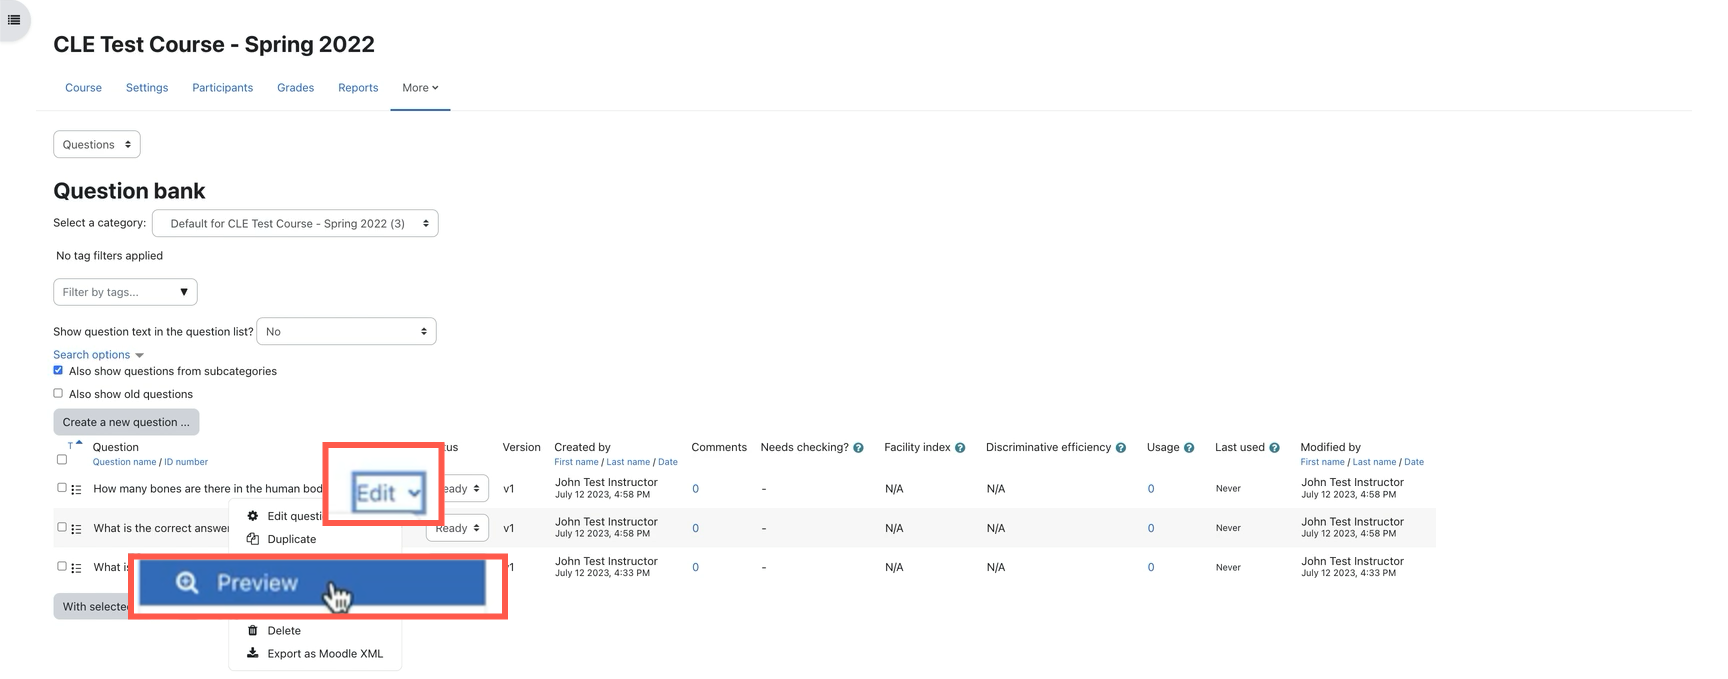The height and width of the screenshot is (679, 1728).
Task: Open the Questions page selector dropdown
Action: coord(97,144)
